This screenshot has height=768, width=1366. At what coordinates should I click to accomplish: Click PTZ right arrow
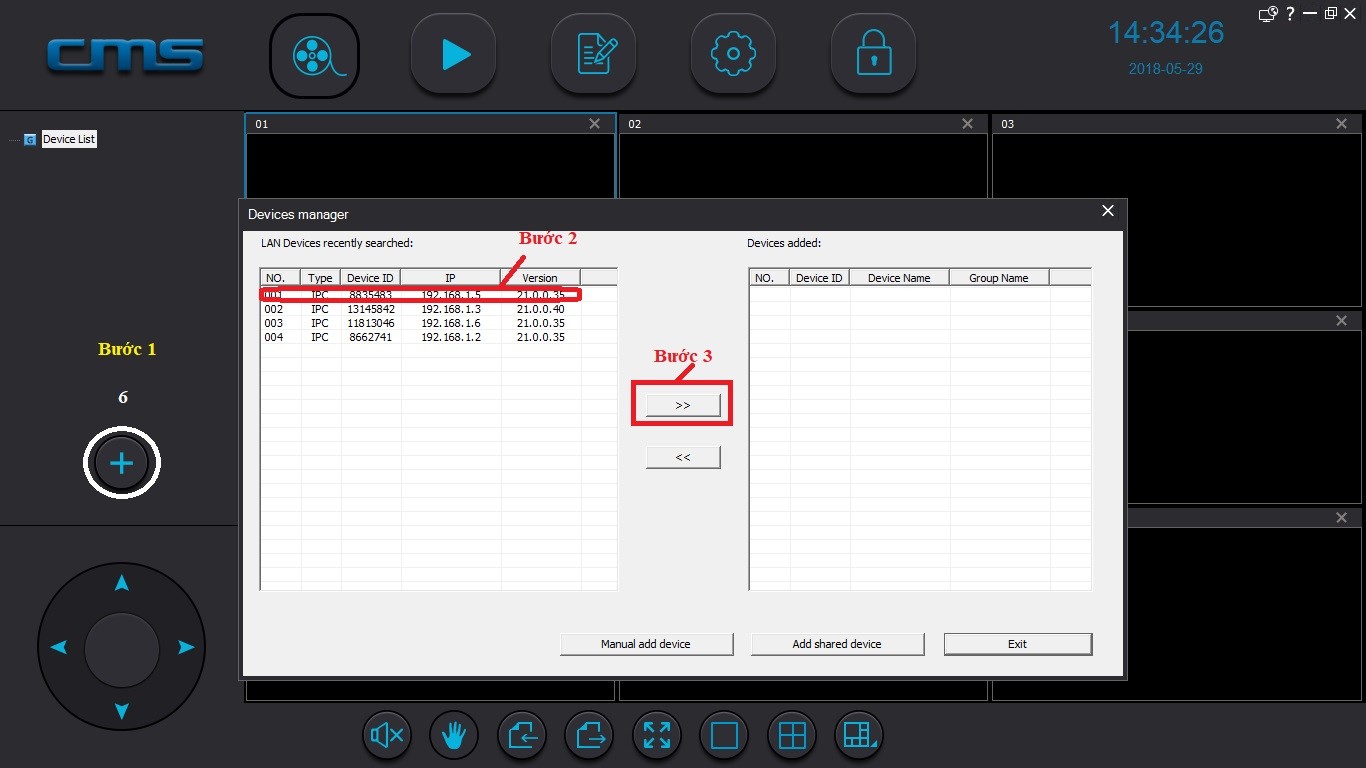186,648
